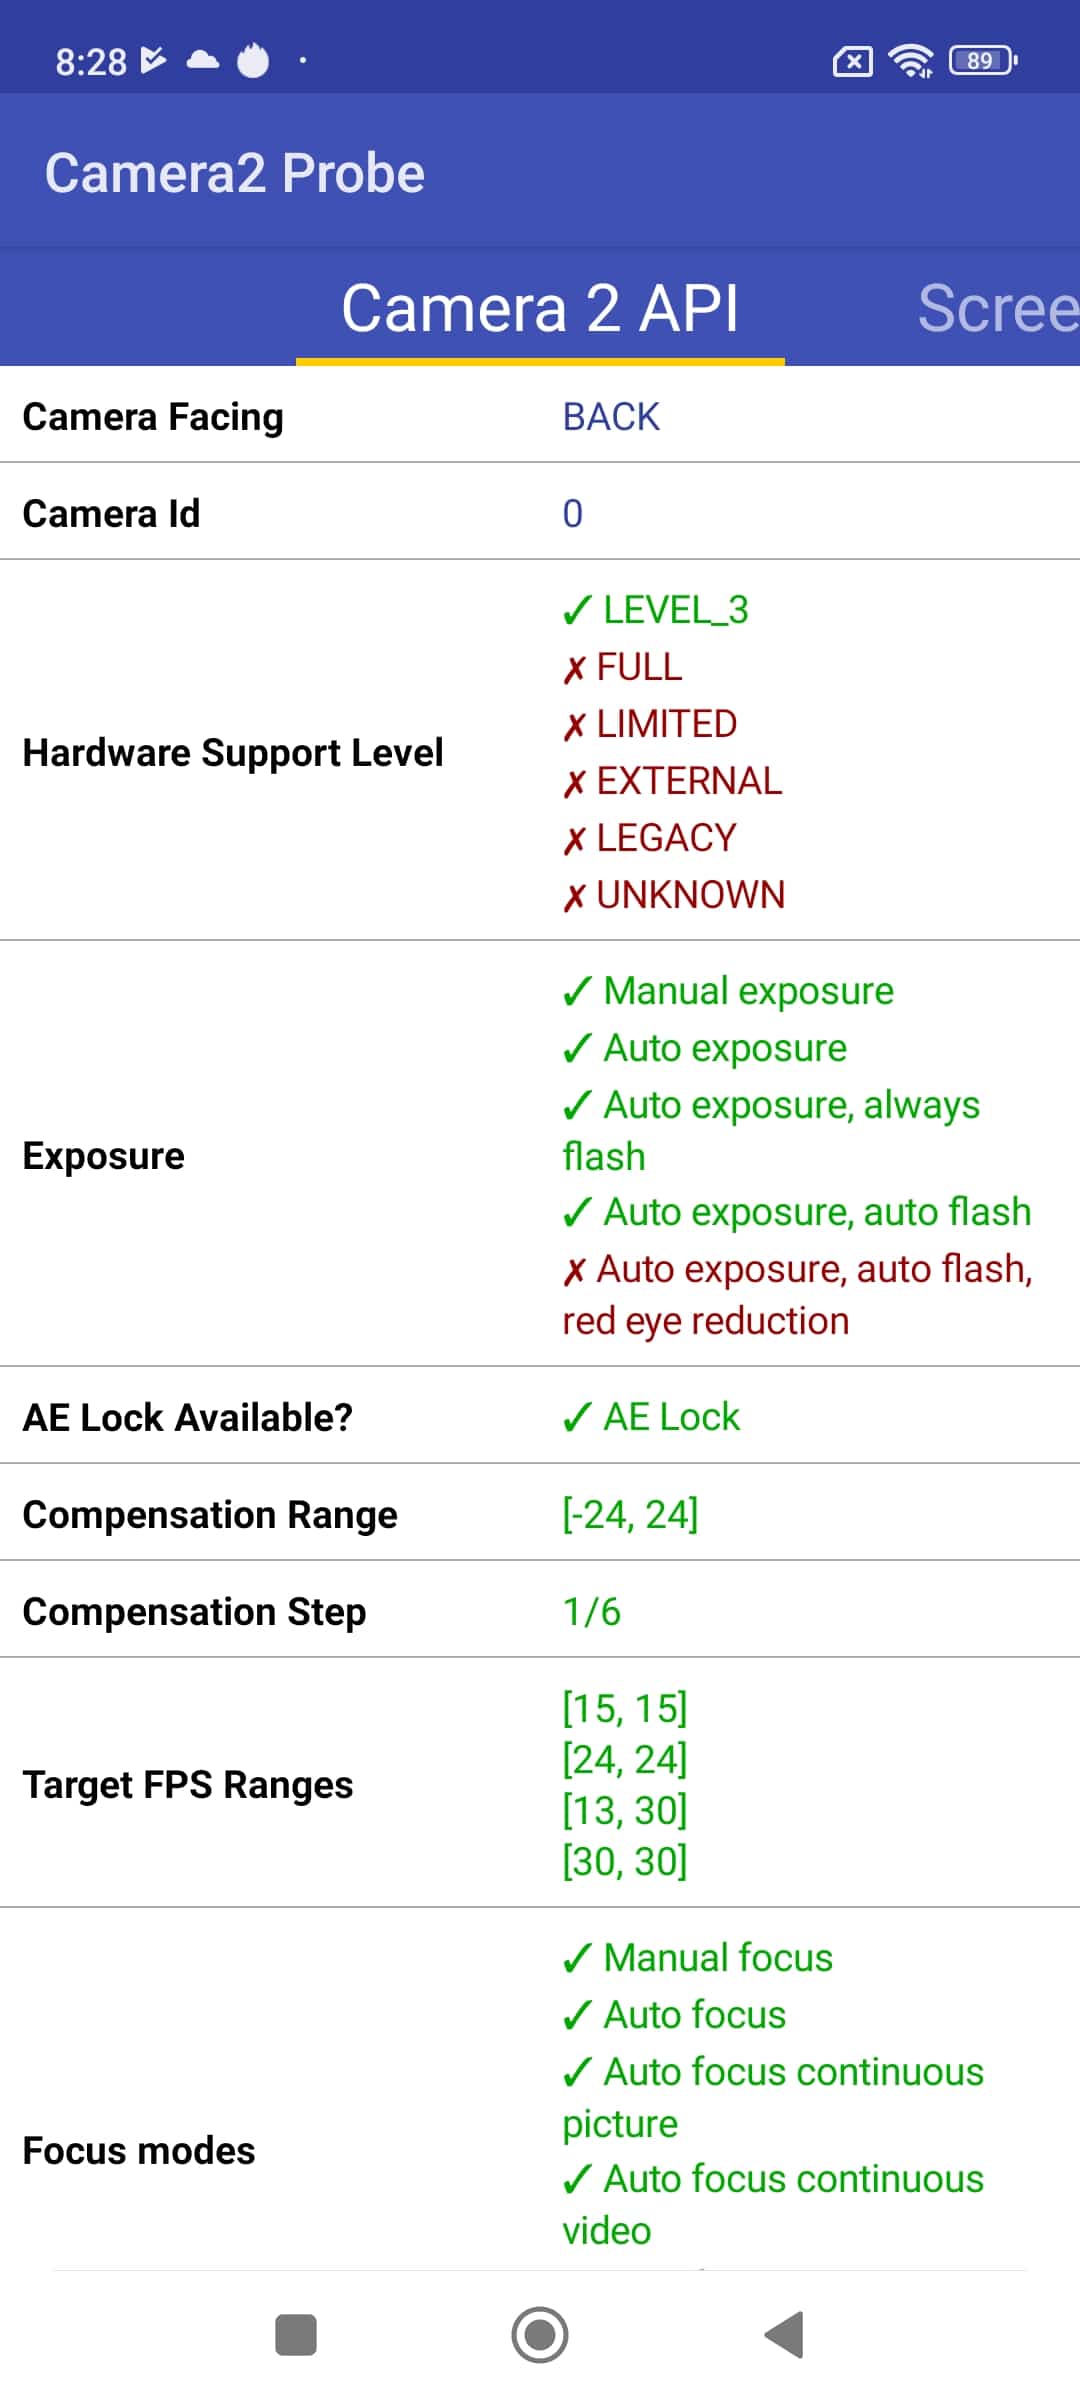Select the Compensation Range [-24, 24] value

click(x=630, y=1514)
